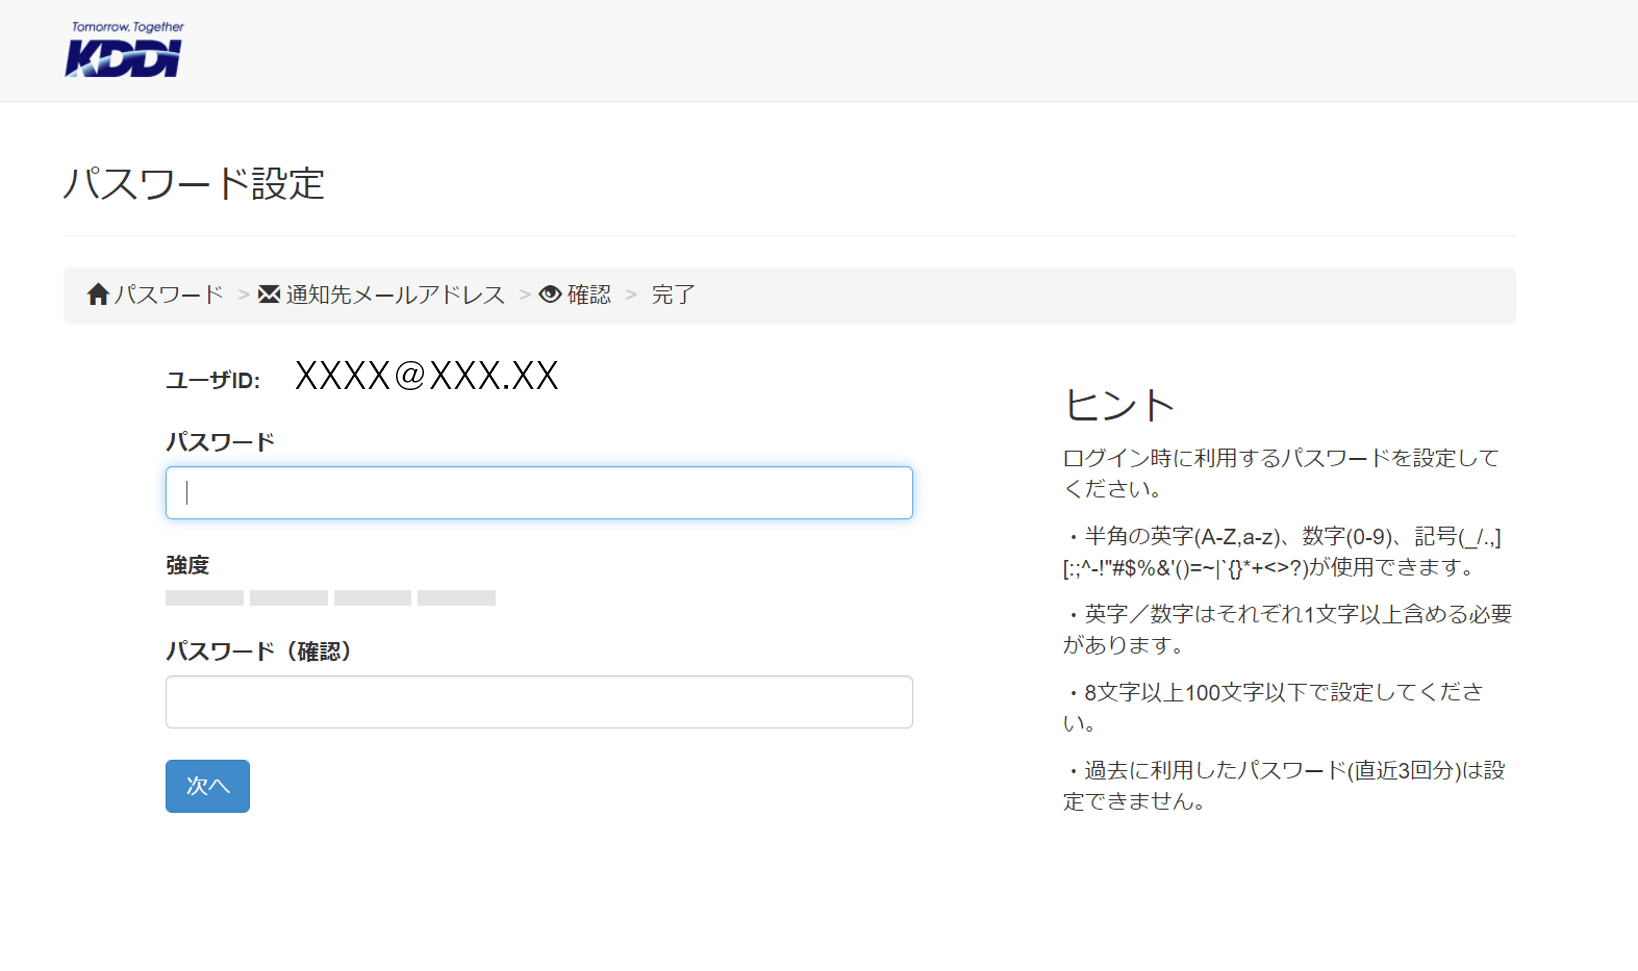
Task: Click the third password strength bar segment
Action: tap(372, 598)
